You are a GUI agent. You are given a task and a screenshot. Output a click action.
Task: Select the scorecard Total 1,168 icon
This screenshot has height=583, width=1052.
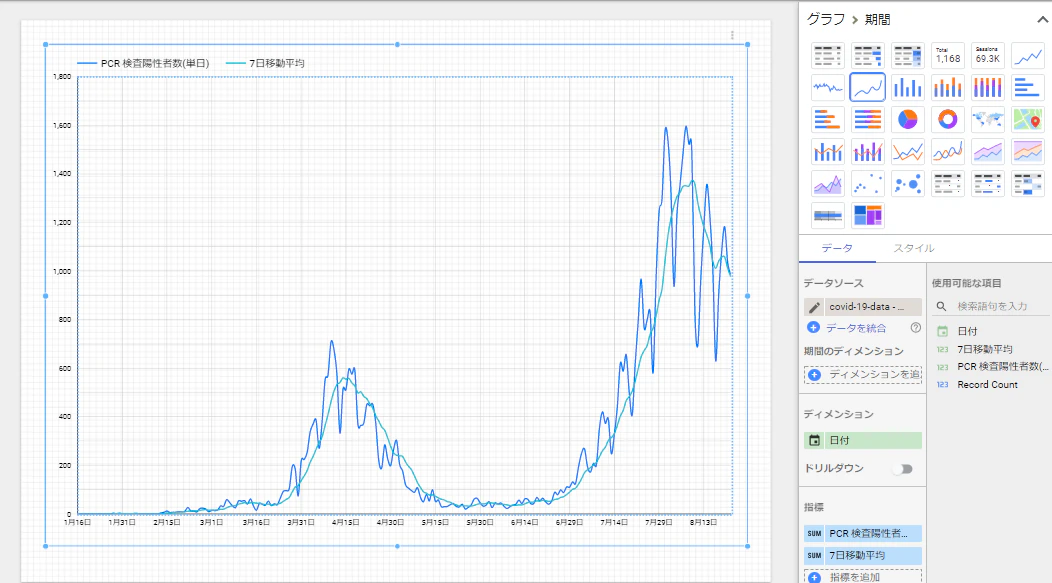pyautogui.click(x=947, y=56)
